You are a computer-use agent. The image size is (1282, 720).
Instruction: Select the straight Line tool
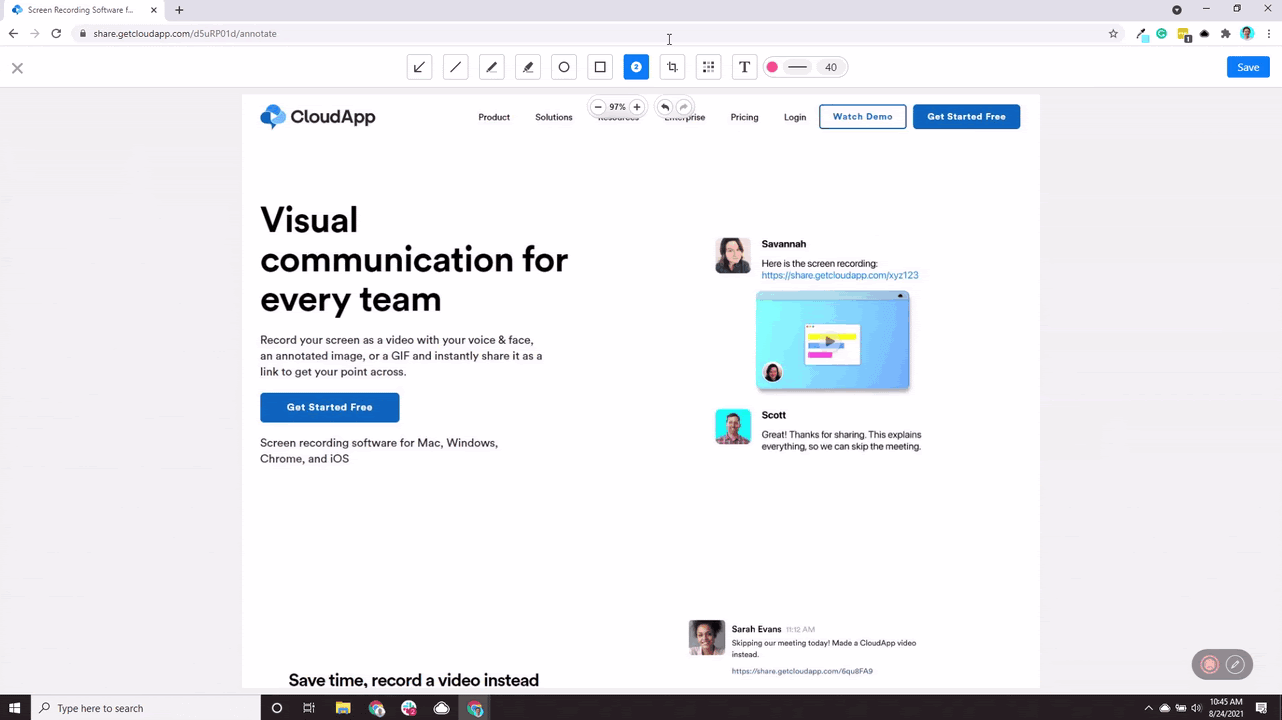pos(455,67)
